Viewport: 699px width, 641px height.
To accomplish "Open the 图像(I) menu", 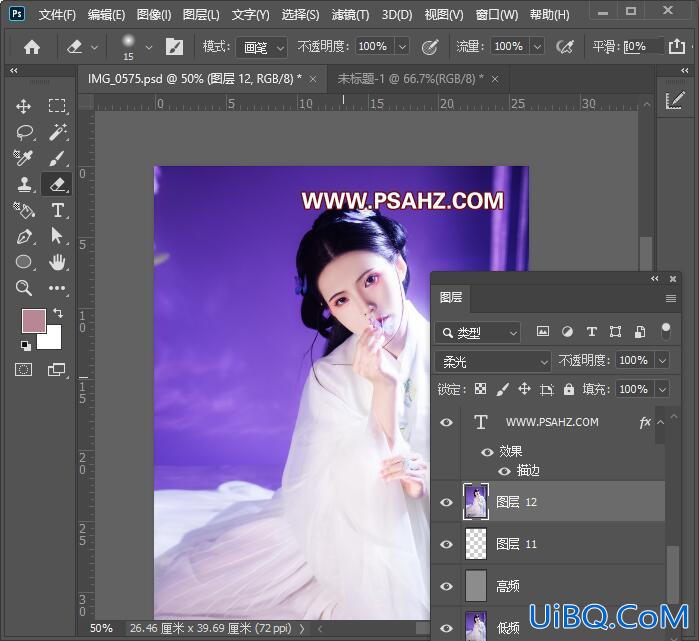I will pyautogui.click(x=154, y=15).
